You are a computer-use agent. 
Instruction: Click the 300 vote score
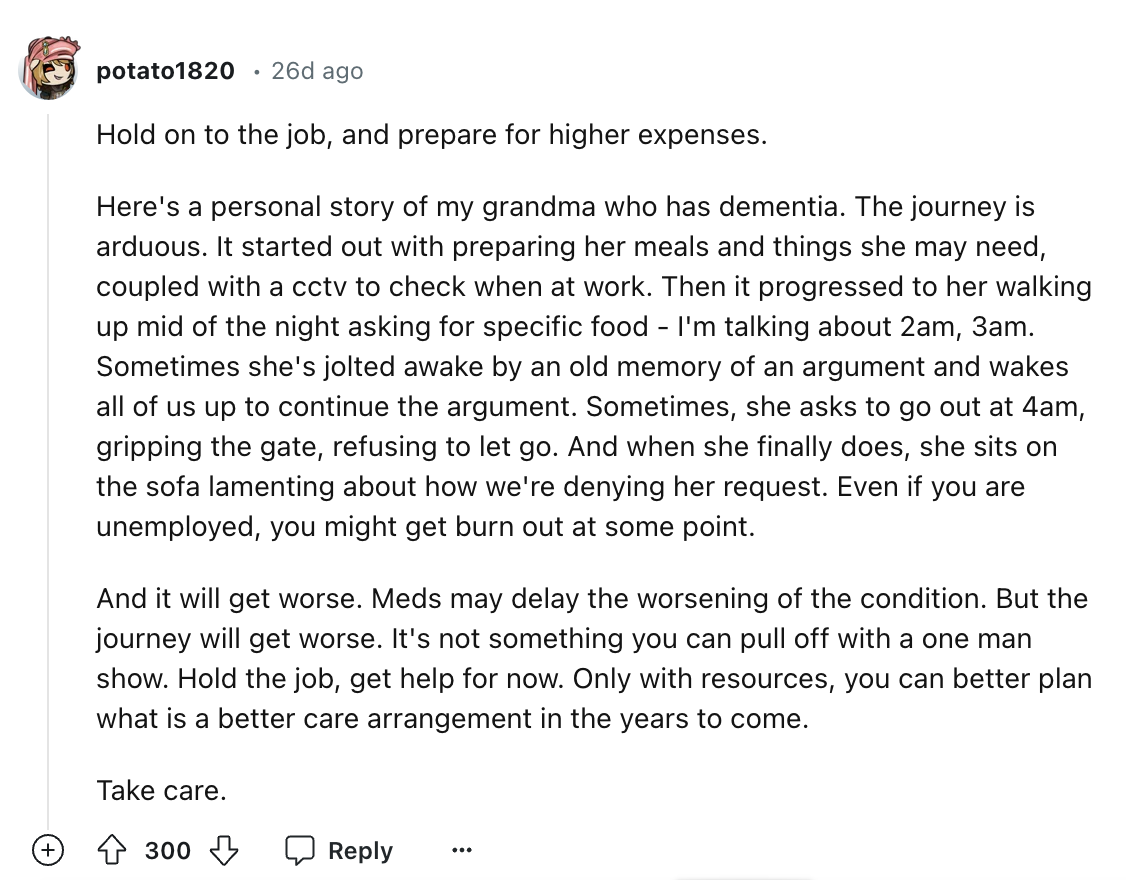click(x=167, y=851)
